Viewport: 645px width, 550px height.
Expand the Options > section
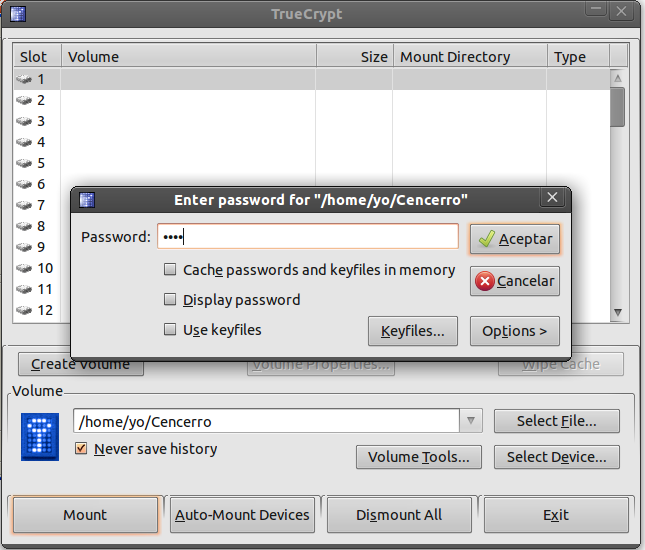pyautogui.click(x=514, y=331)
